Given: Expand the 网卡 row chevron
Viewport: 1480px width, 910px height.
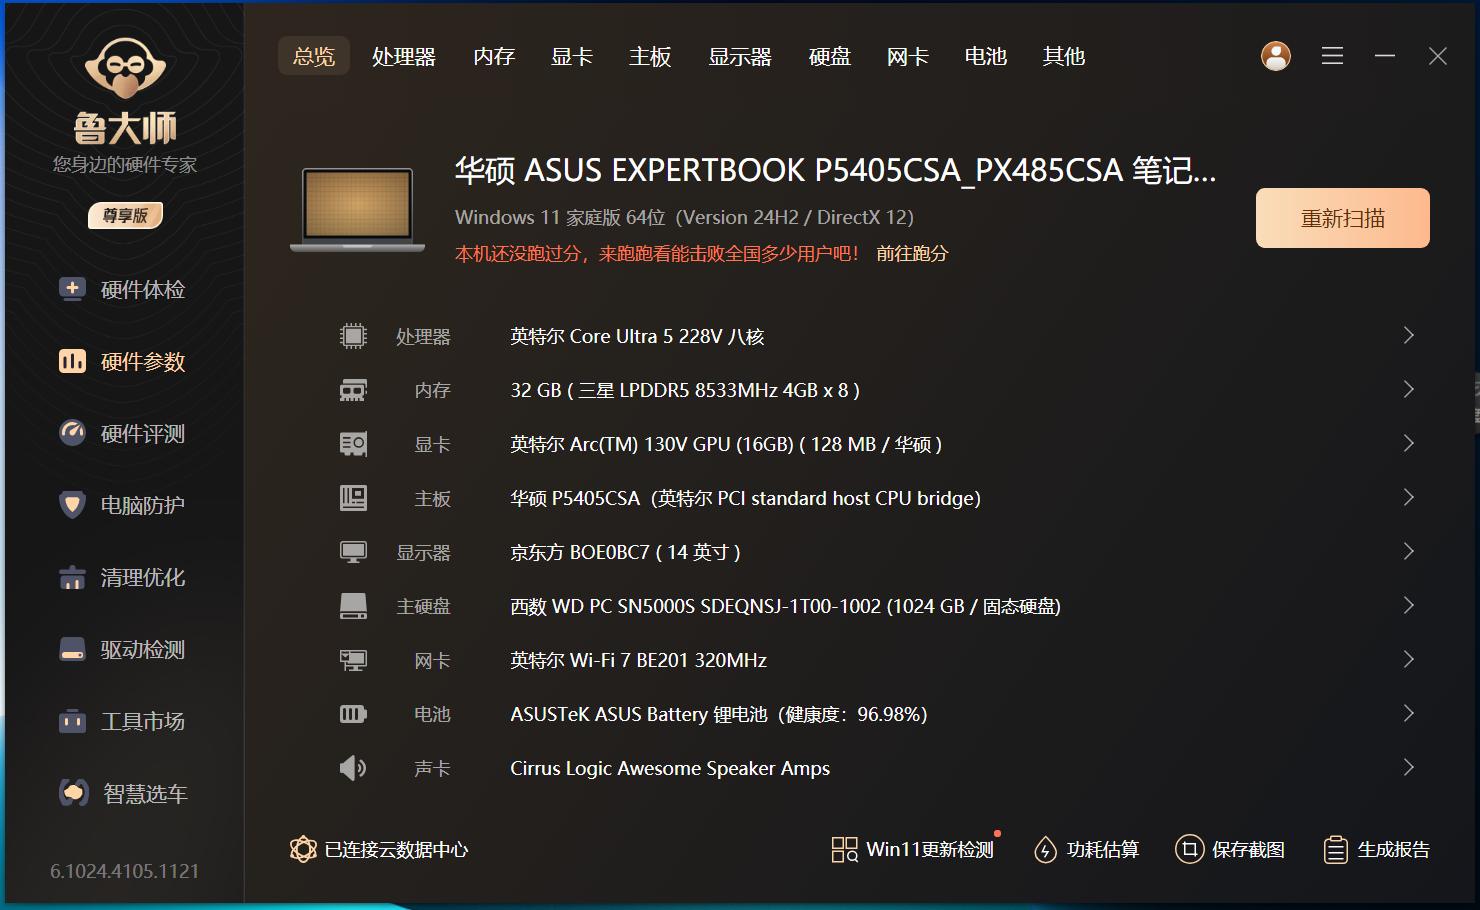Looking at the screenshot, I should pos(1408,660).
